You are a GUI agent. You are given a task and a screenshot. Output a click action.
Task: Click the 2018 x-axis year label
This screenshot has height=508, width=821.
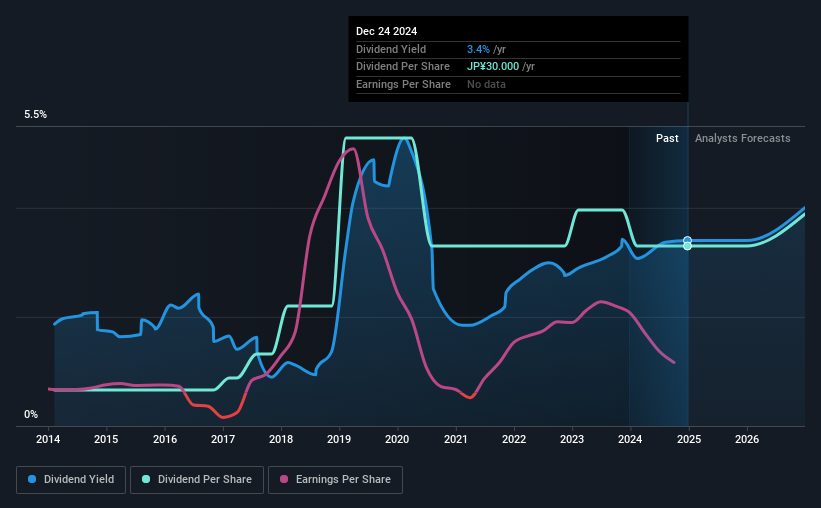click(x=281, y=439)
